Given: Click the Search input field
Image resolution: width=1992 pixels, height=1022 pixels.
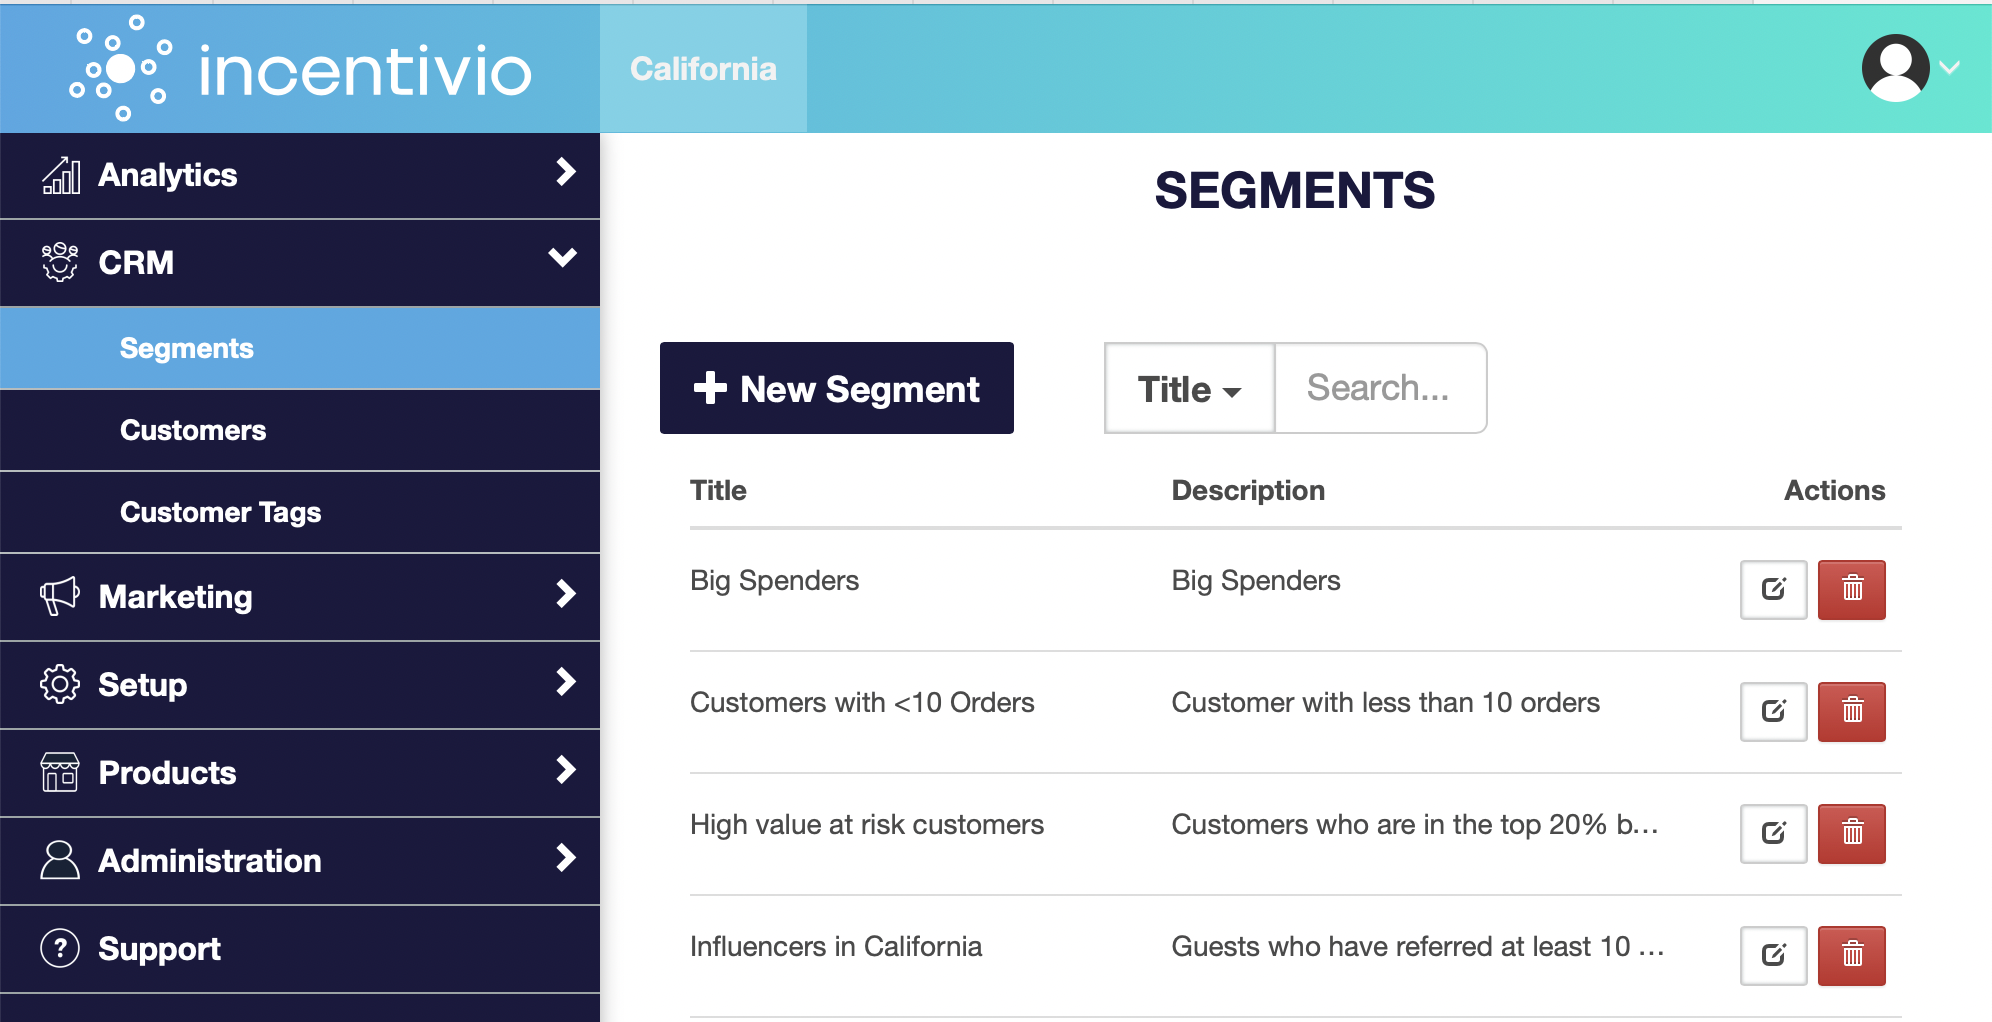Looking at the screenshot, I should (1380, 388).
